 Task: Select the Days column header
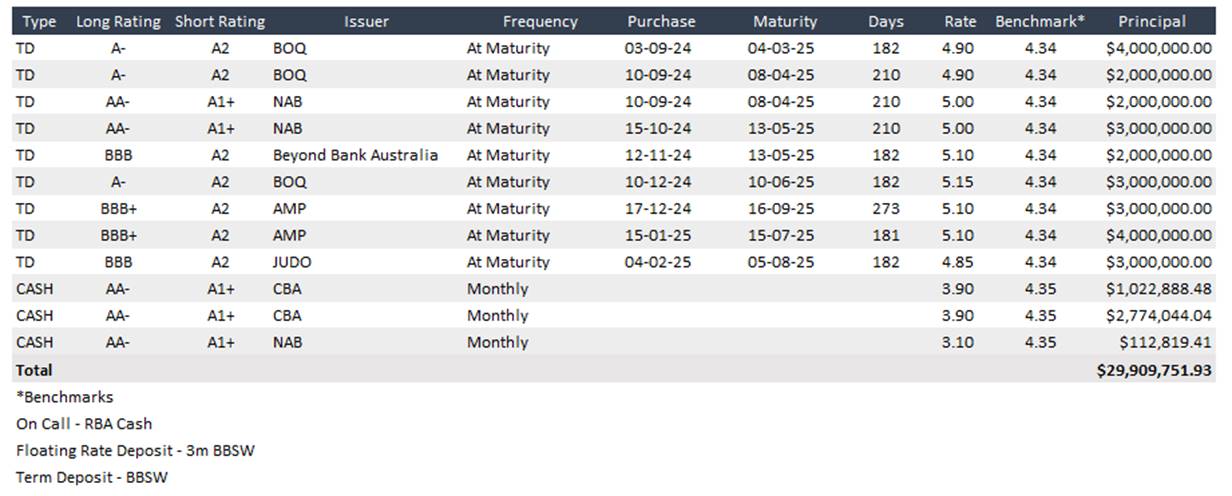tap(885, 21)
